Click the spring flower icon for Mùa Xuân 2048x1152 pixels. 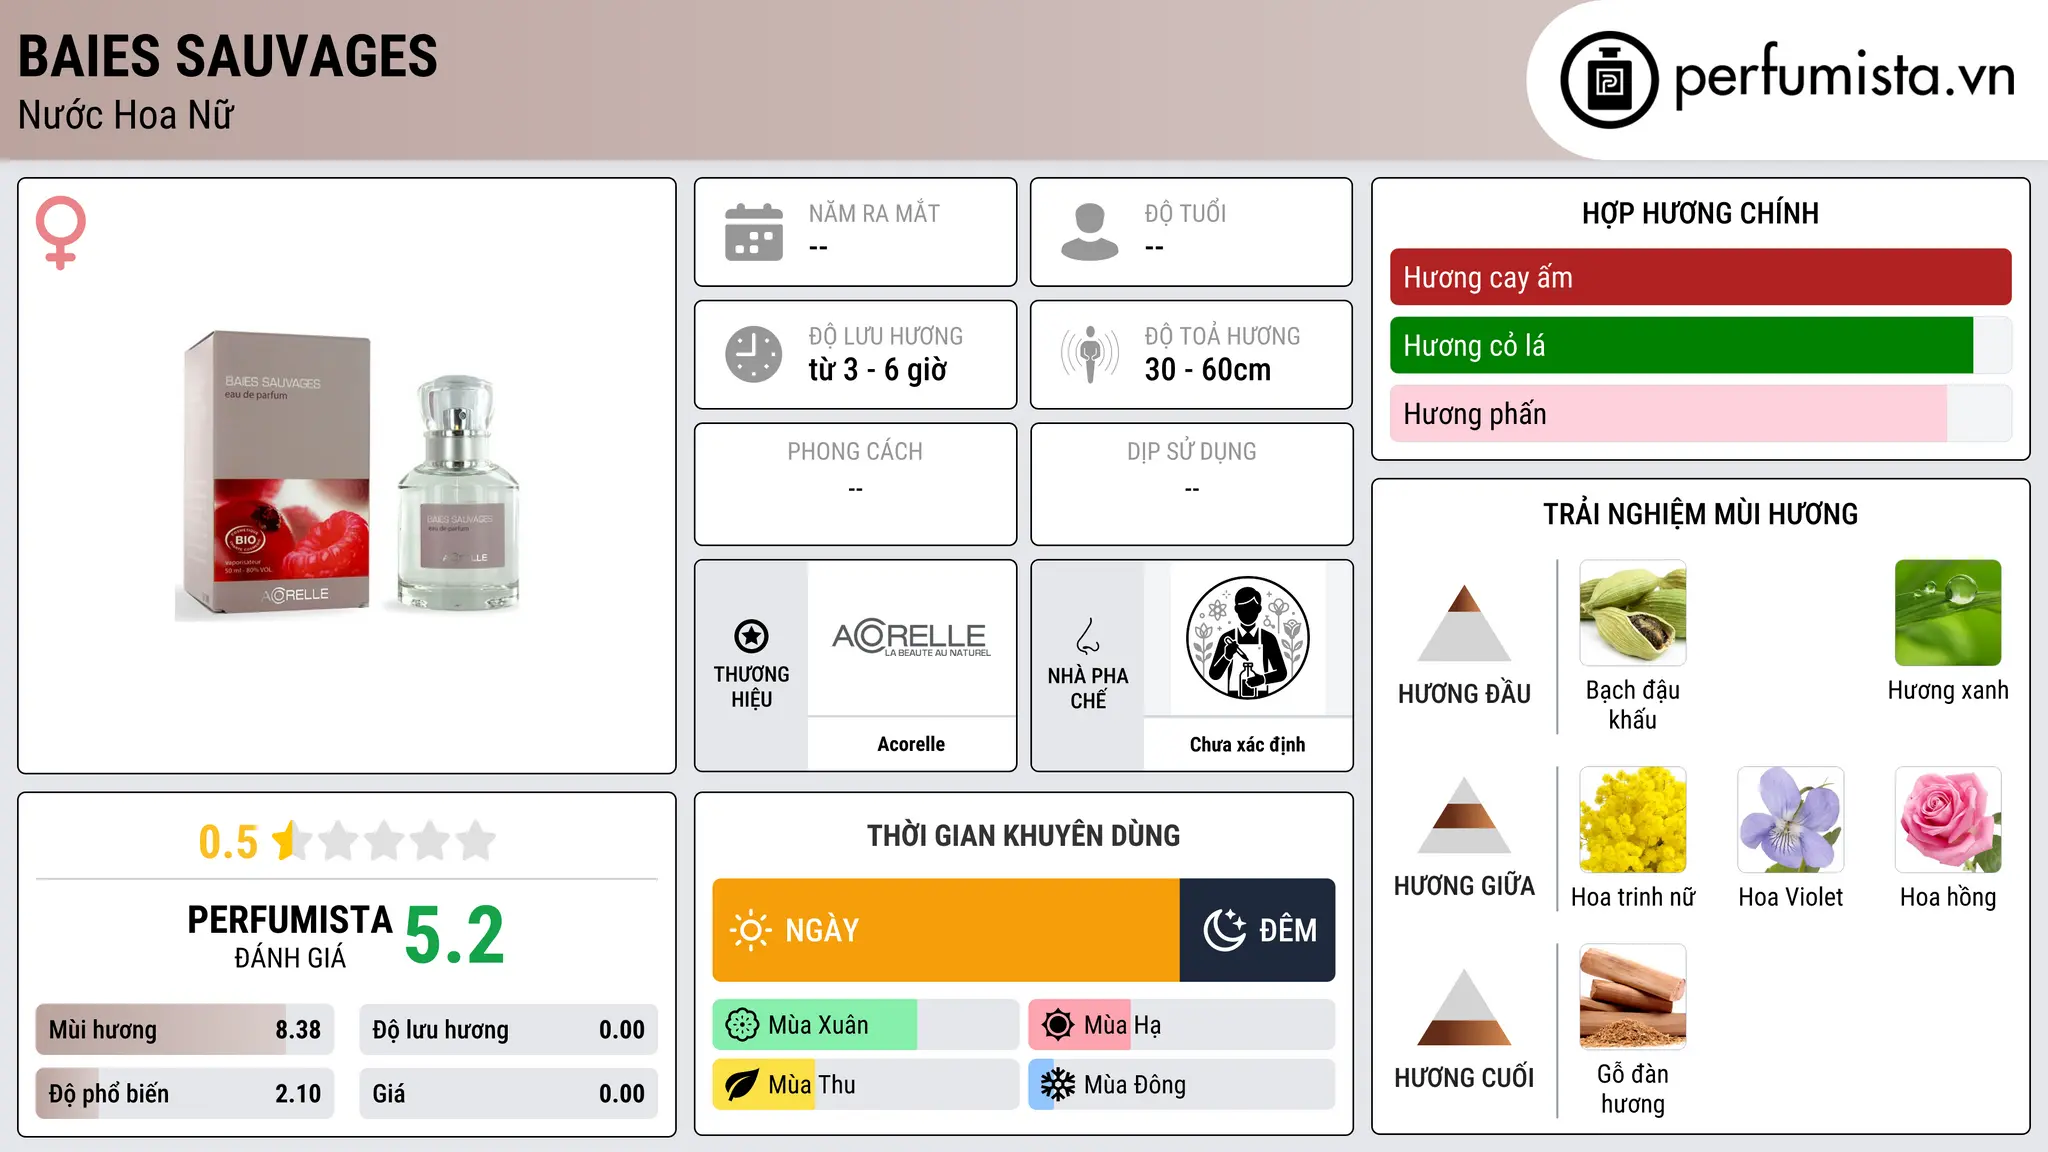point(742,1025)
